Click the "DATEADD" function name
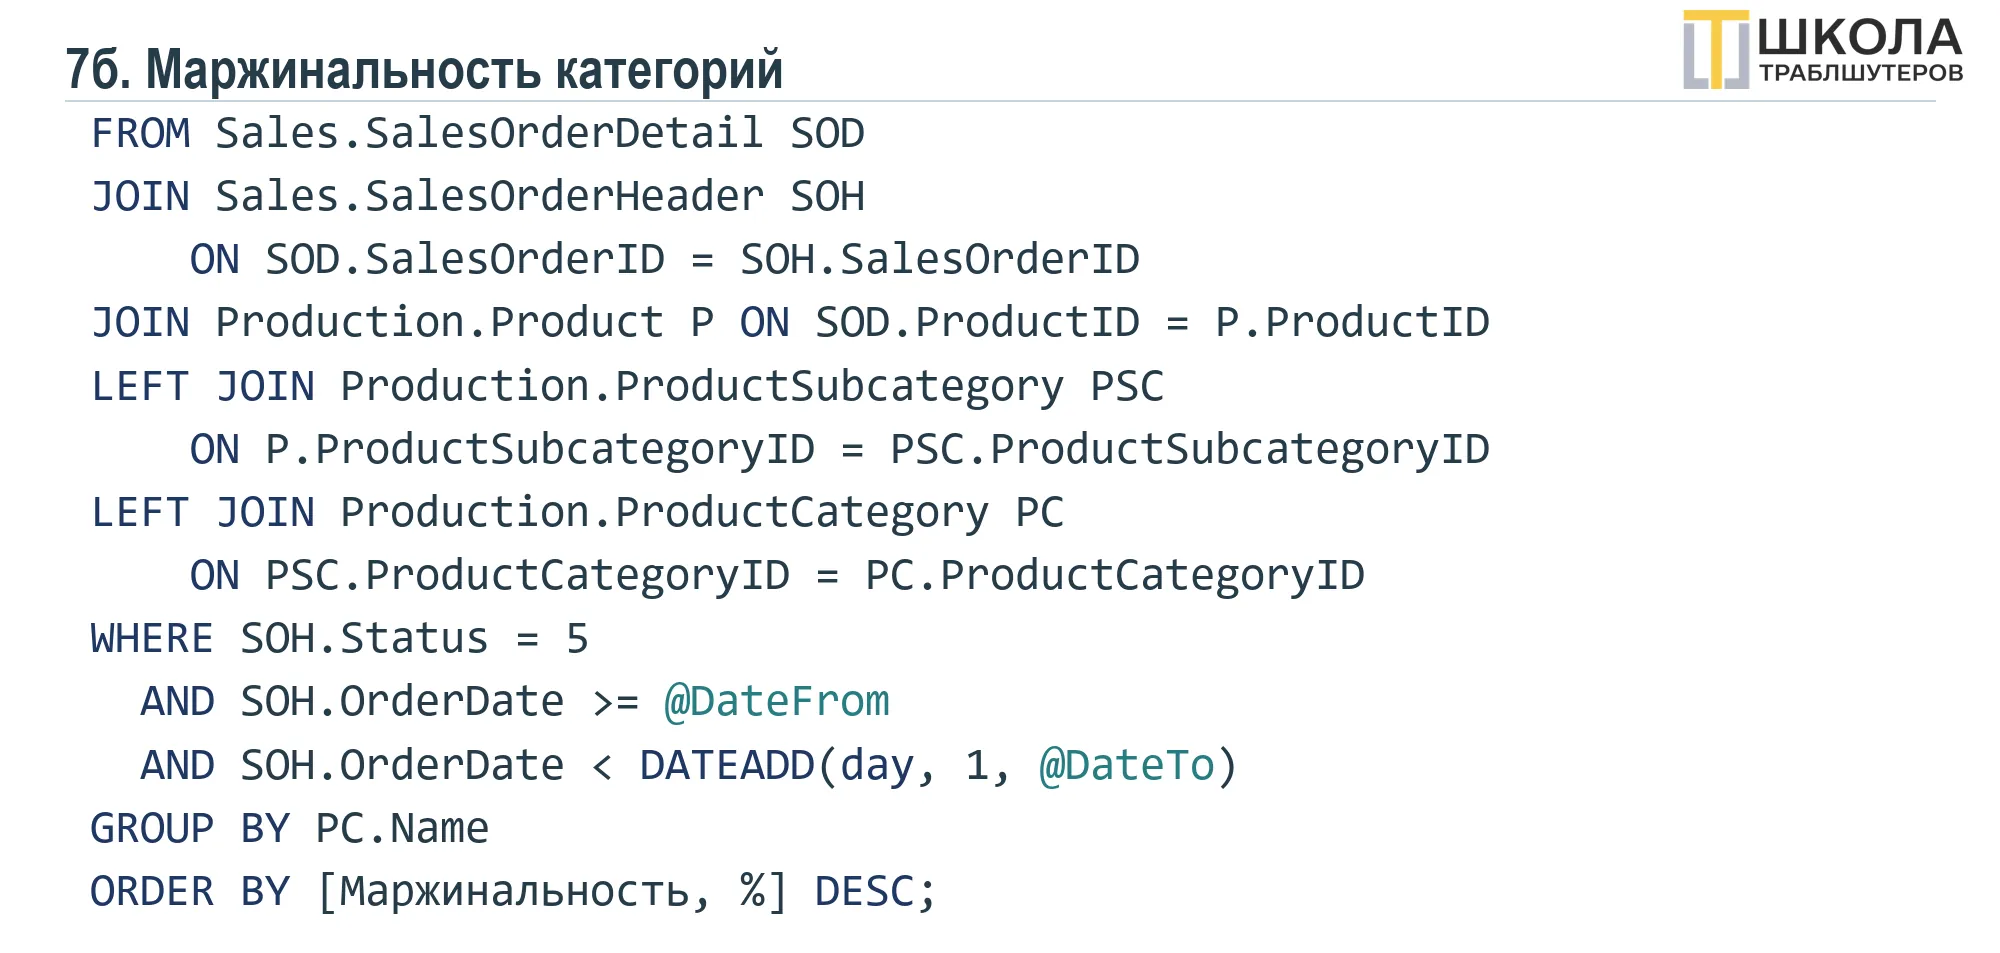Screen dimensions: 2000x953 pyautogui.click(x=727, y=766)
